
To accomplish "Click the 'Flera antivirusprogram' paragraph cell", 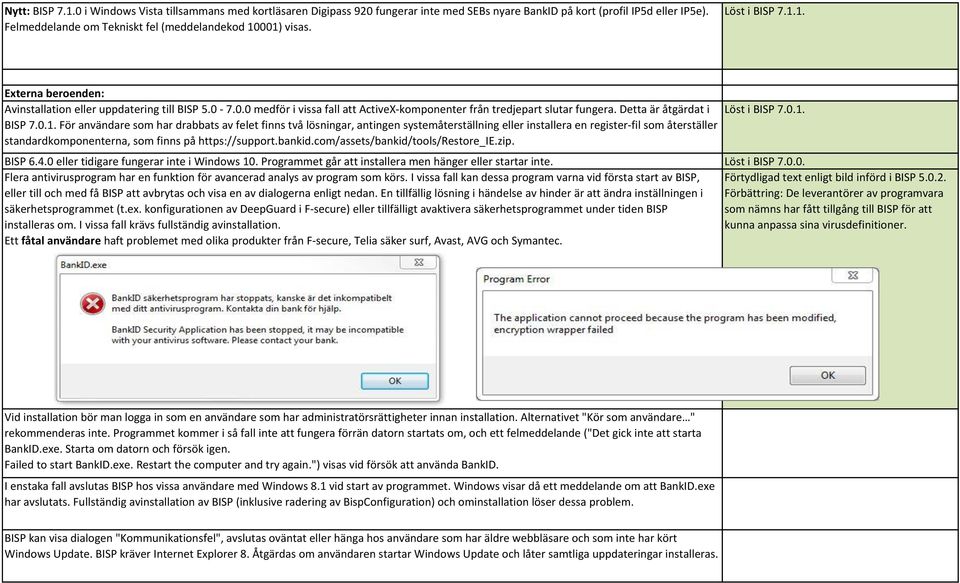I will pos(362,289).
